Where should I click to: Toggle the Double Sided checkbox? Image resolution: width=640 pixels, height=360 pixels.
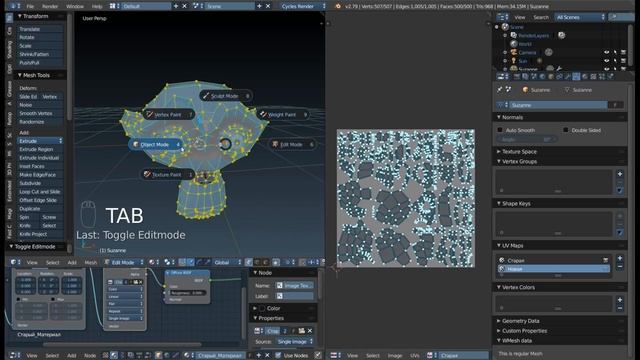(566, 130)
